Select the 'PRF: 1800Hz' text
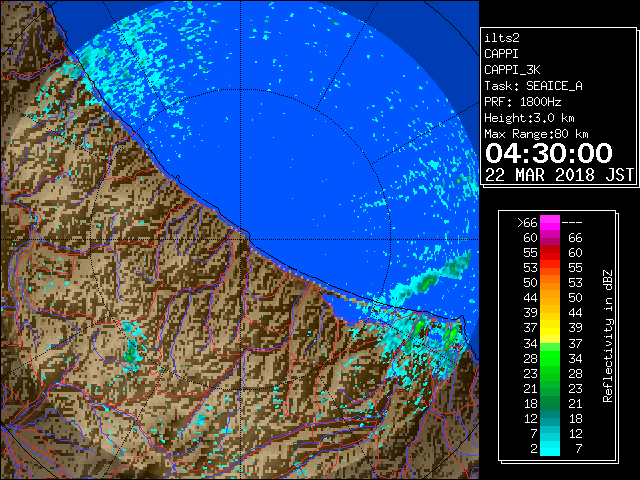The image size is (640, 480). click(522, 102)
